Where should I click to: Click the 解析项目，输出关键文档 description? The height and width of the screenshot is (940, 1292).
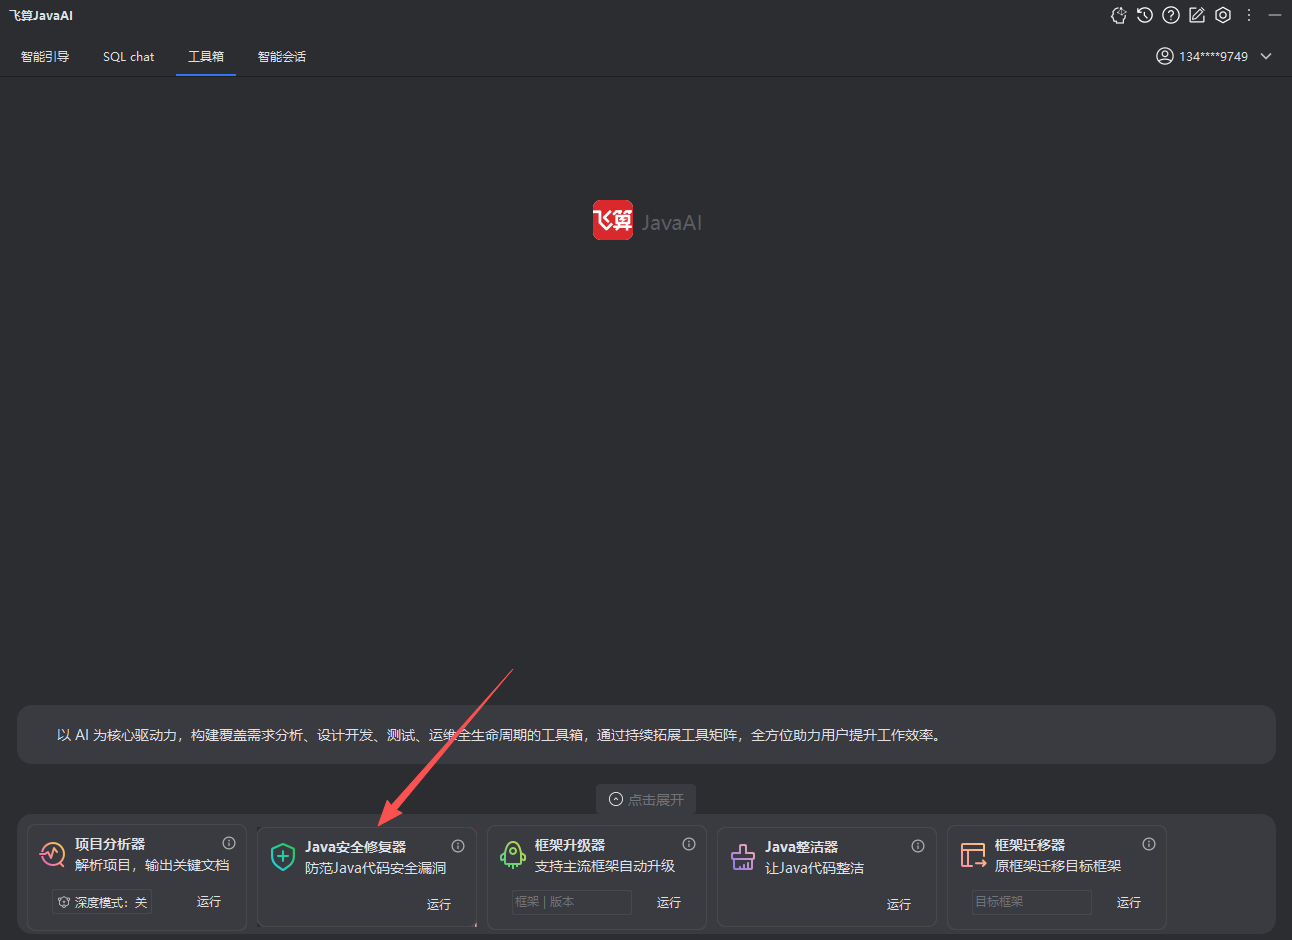(x=152, y=865)
